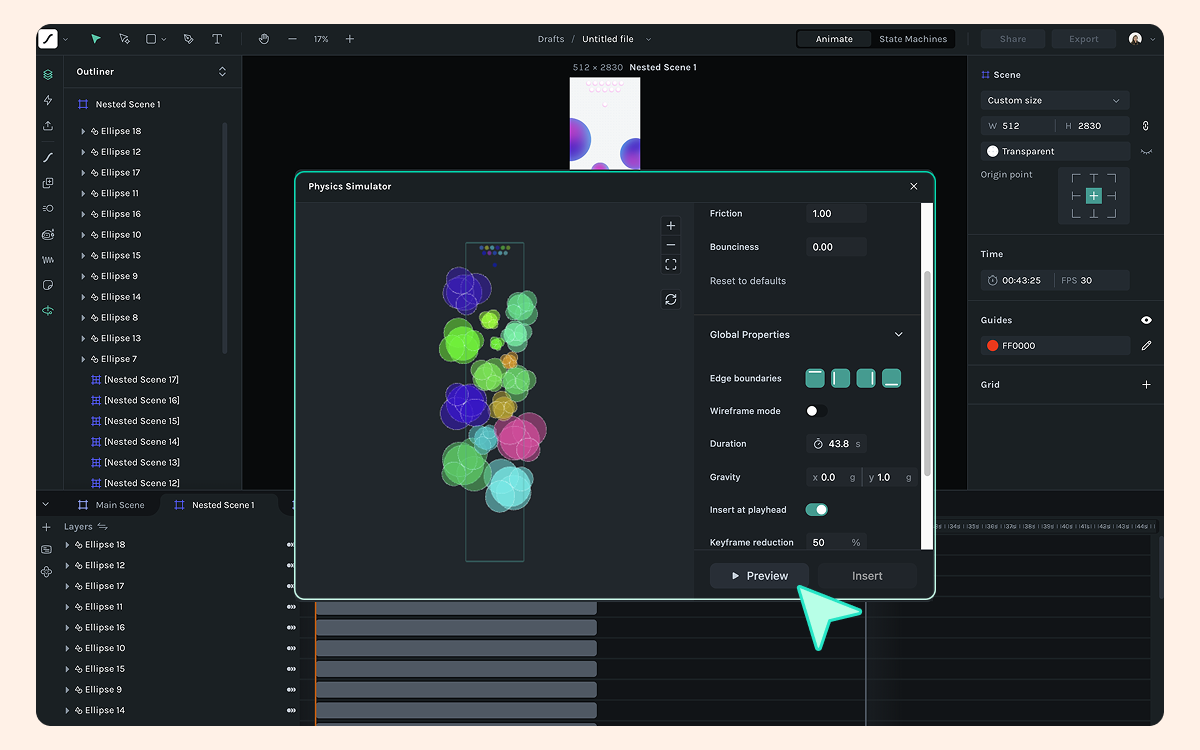This screenshot has height=750, width=1200.
Task: Click the reset simulation refresh icon
Action: click(671, 299)
